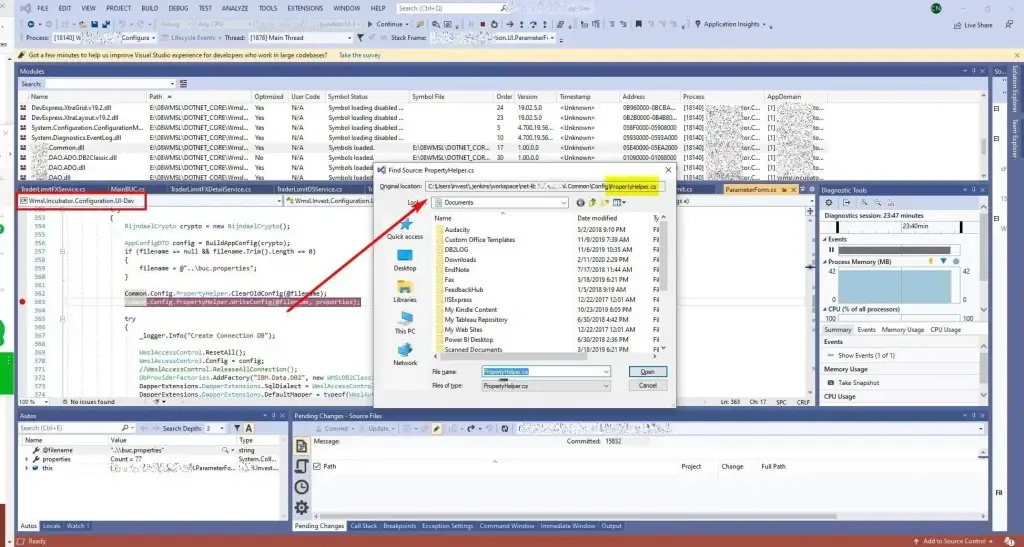Click the thread filter flag icon
The width and height of the screenshot is (1024, 547).
[x=360, y=38]
